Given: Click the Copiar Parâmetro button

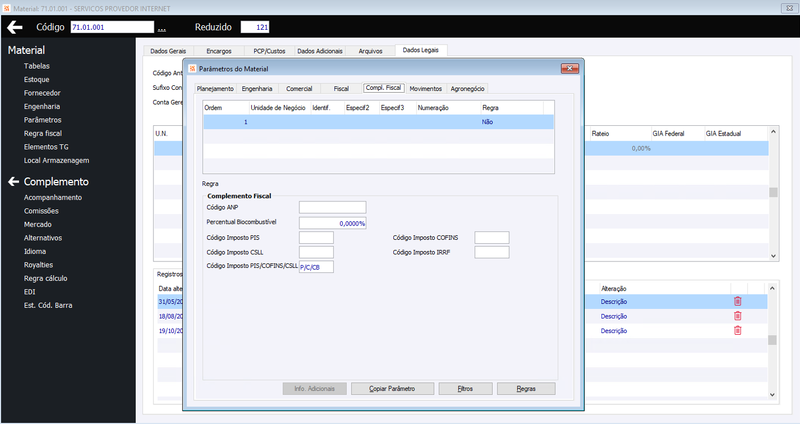Looking at the screenshot, I should 392,388.
